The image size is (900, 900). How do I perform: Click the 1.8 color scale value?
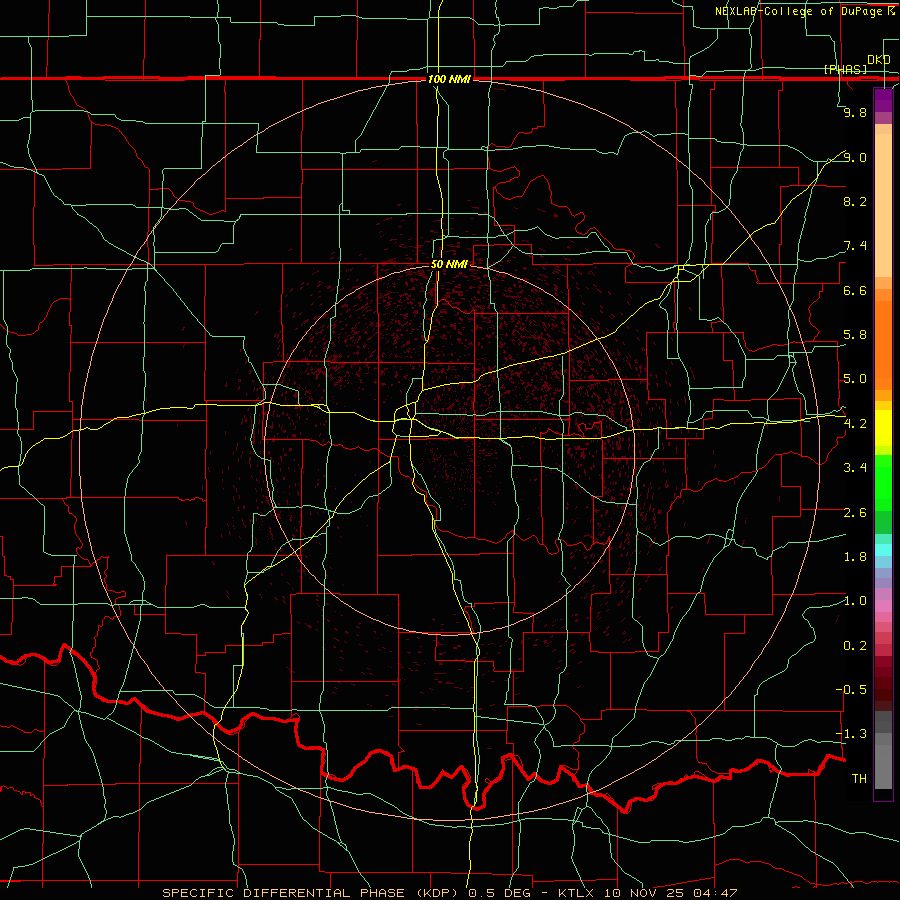point(855,557)
